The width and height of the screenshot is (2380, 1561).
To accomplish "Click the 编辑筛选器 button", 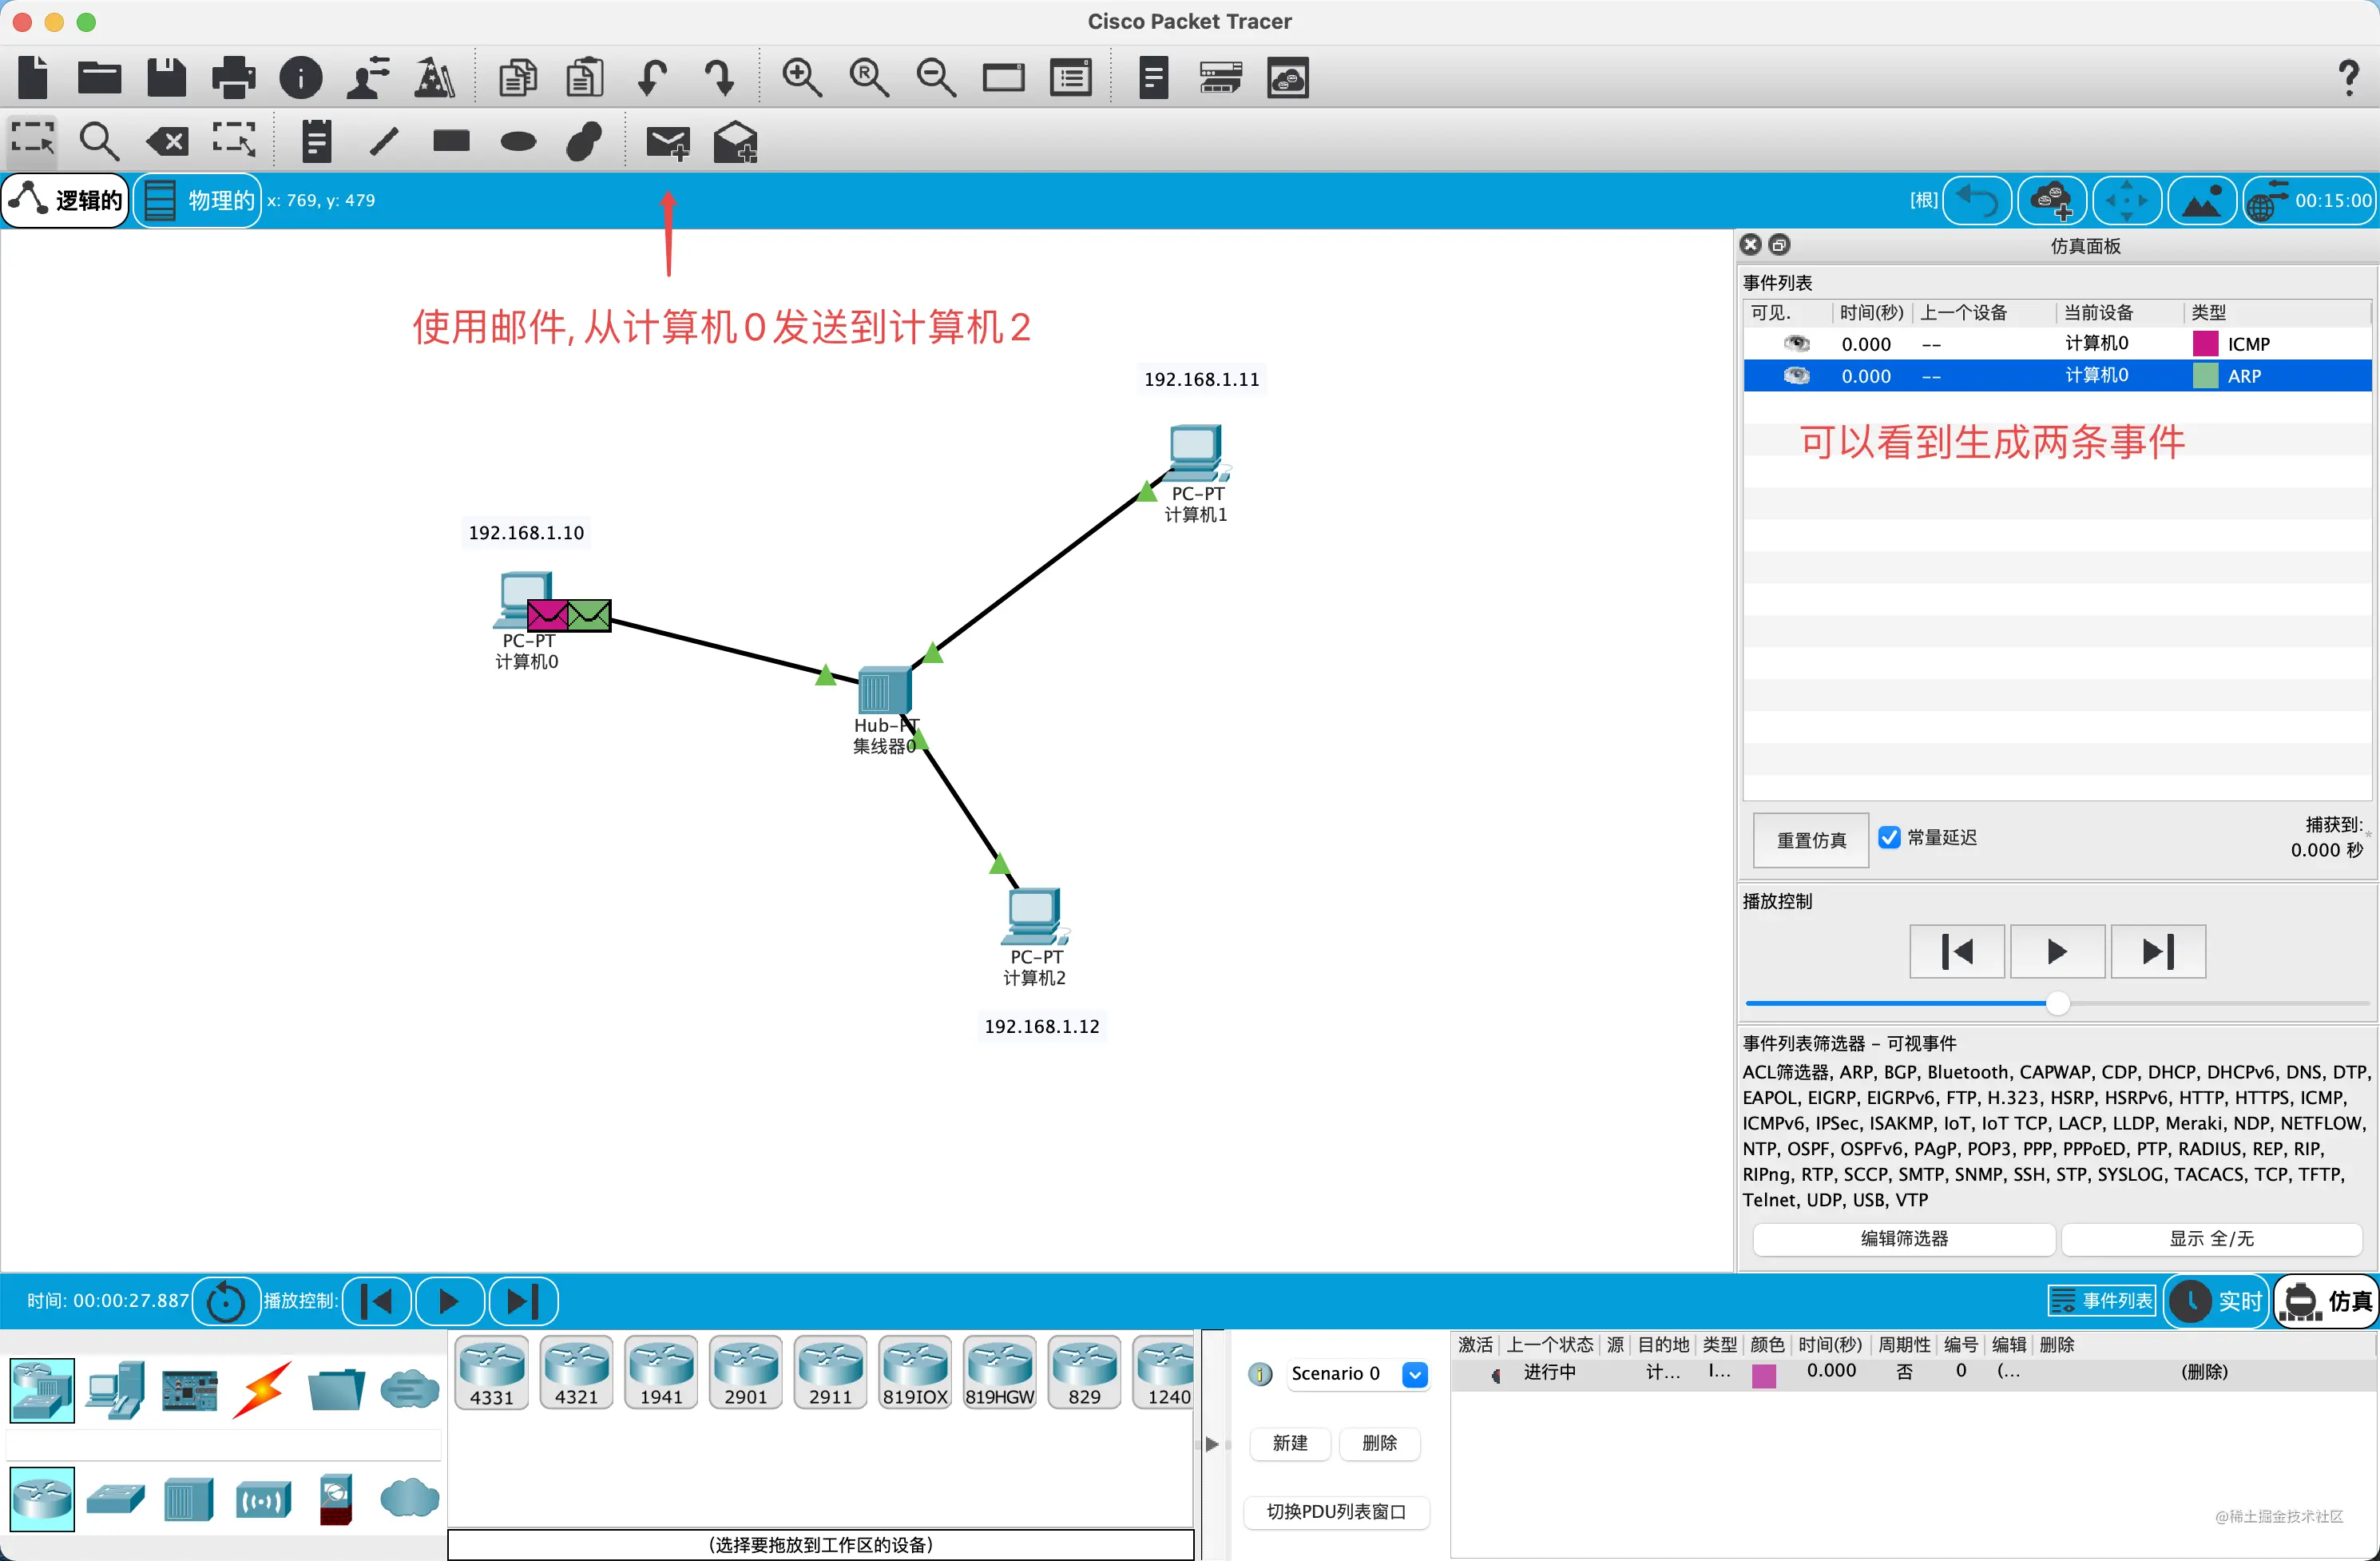I will pos(1904,1239).
